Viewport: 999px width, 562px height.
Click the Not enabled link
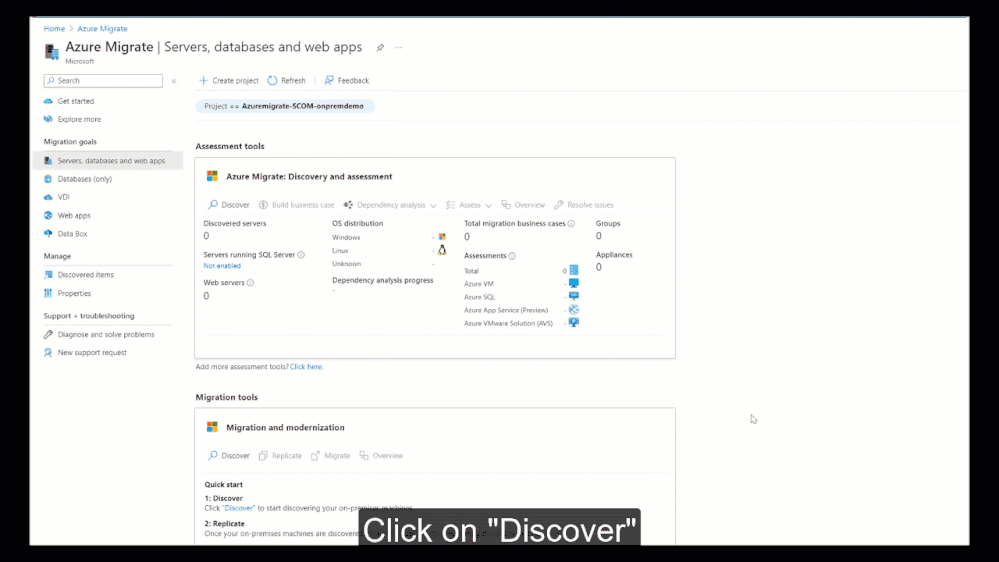(x=222, y=266)
